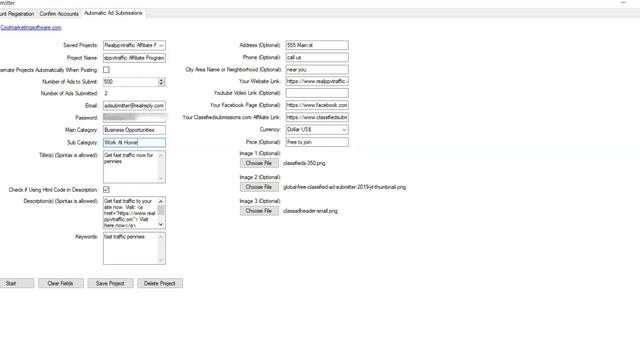Adjust Number of Ads spinner arrows
This screenshot has height=360, width=640.
(x=162, y=82)
